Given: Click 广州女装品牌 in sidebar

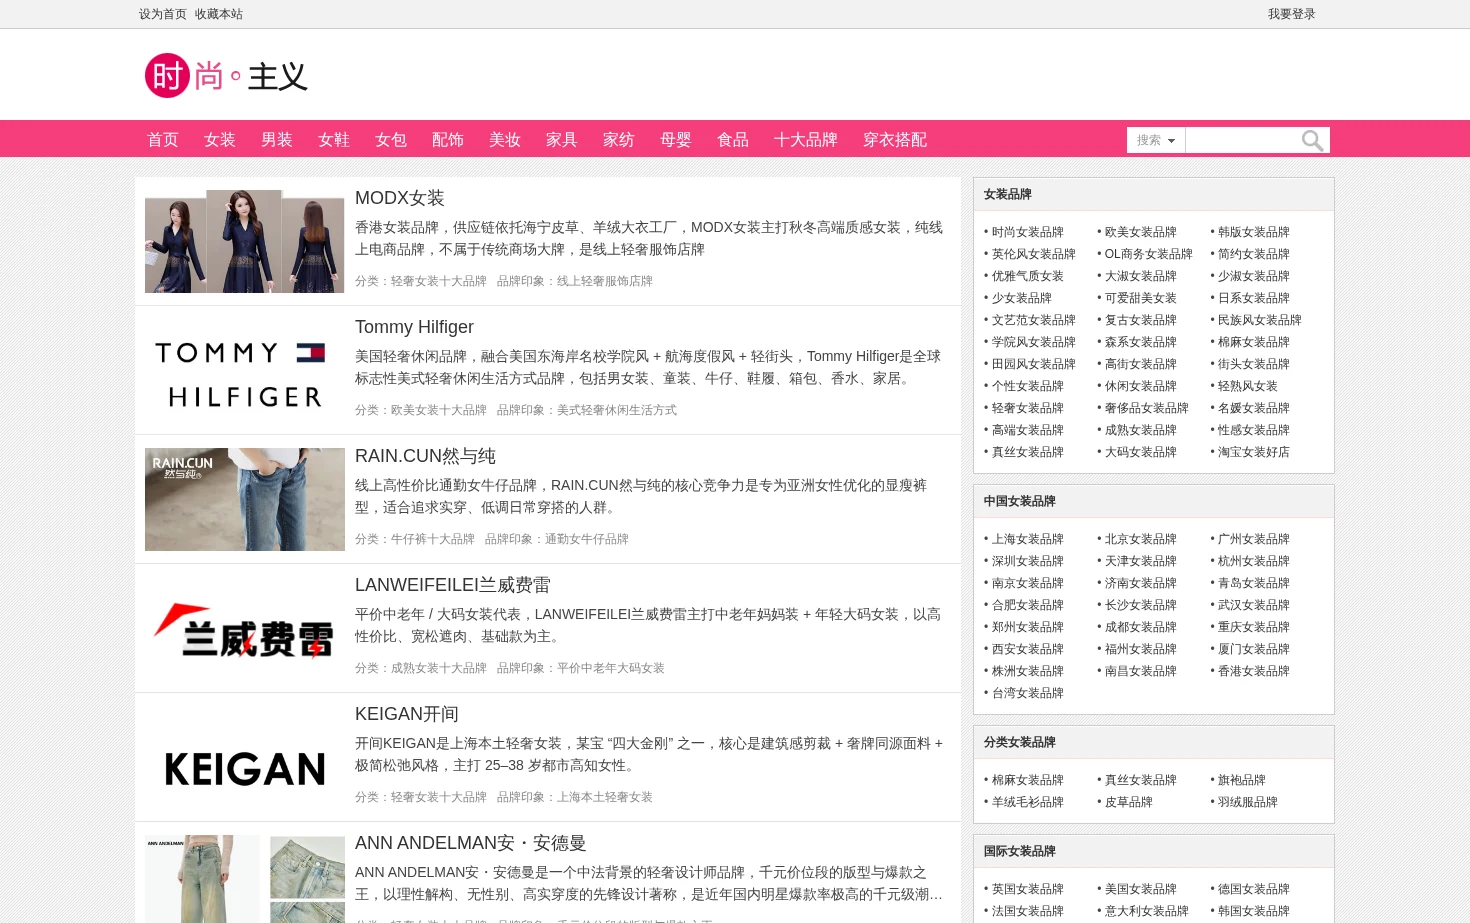Looking at the screenshot, I should (x=1254, y=539).
